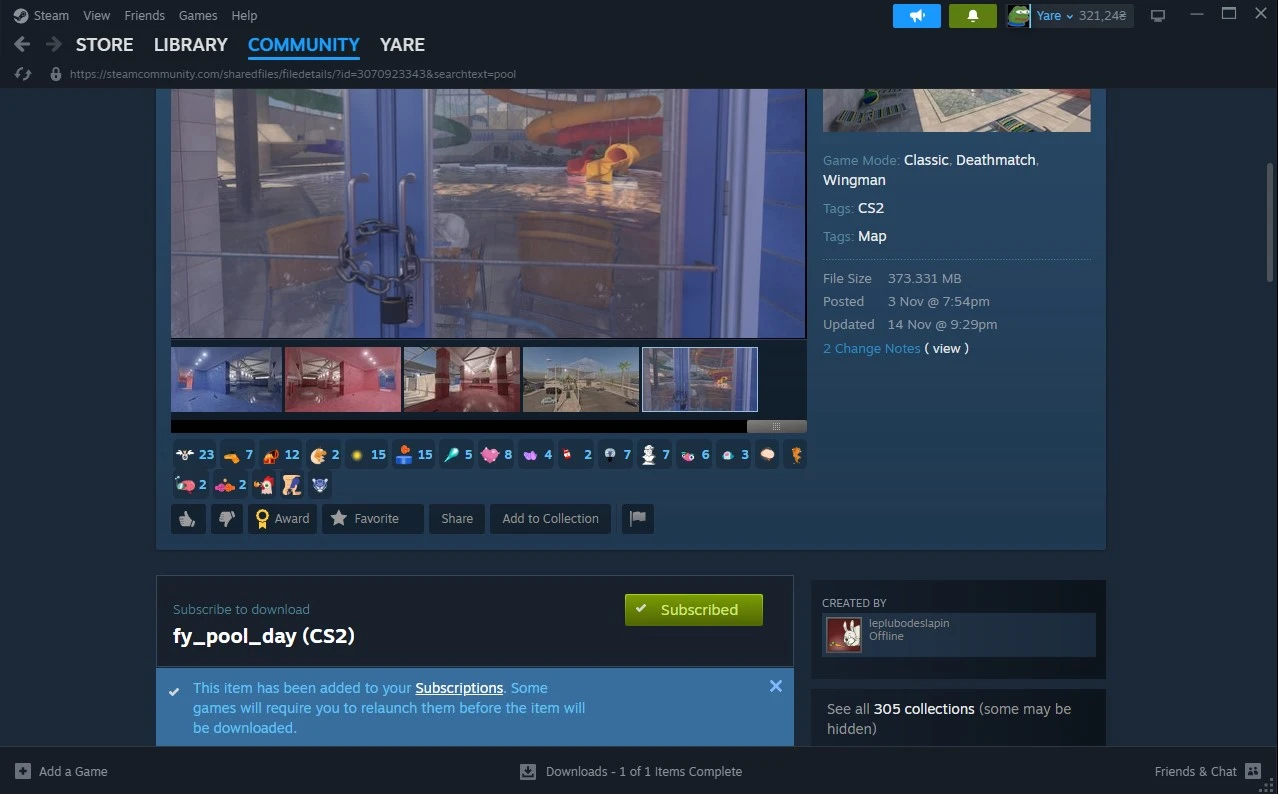Report item with the flag icon
This screenshot has height=794, width=1278.
pos(637,518)
